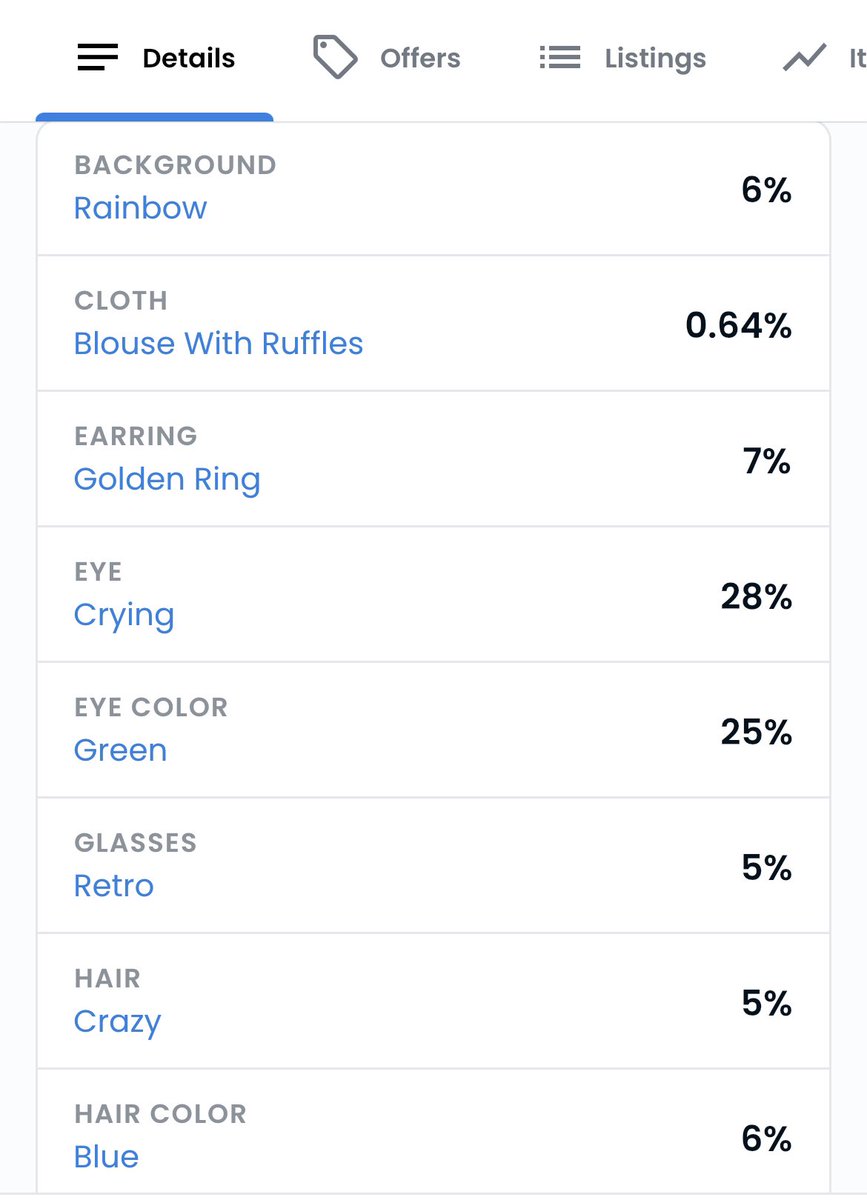Click the trending line chart icon

(x=804, y=58)
